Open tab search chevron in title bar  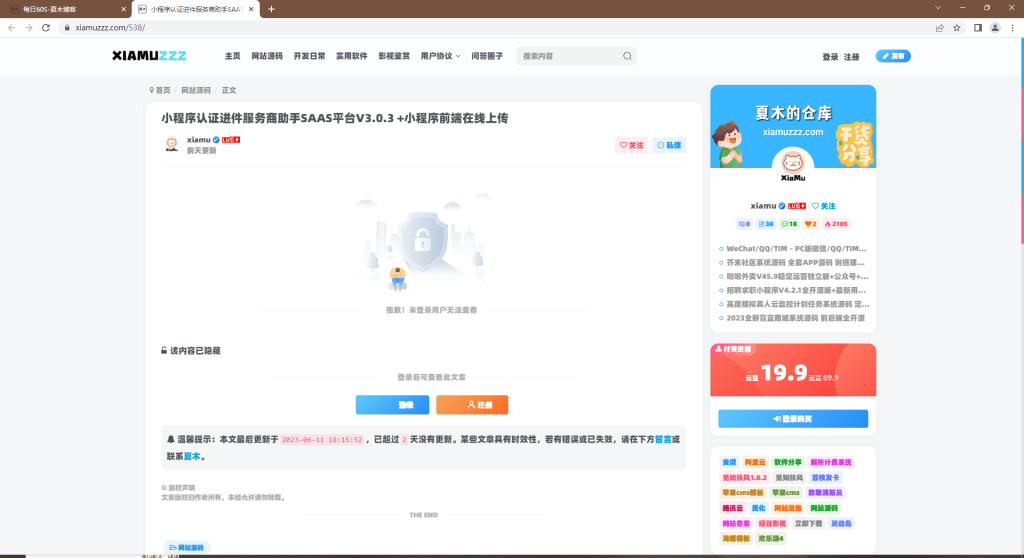click(x=938, y=8)
